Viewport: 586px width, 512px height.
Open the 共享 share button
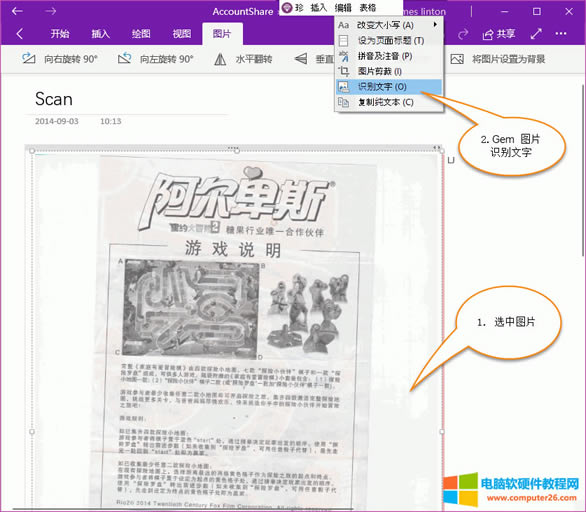499,34
